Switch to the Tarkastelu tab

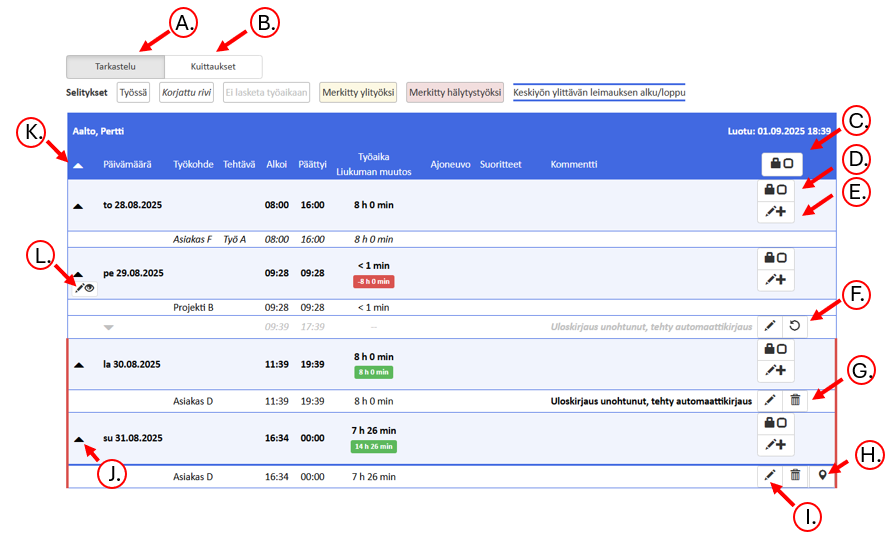pyautogui.click(x=115, y=67)
